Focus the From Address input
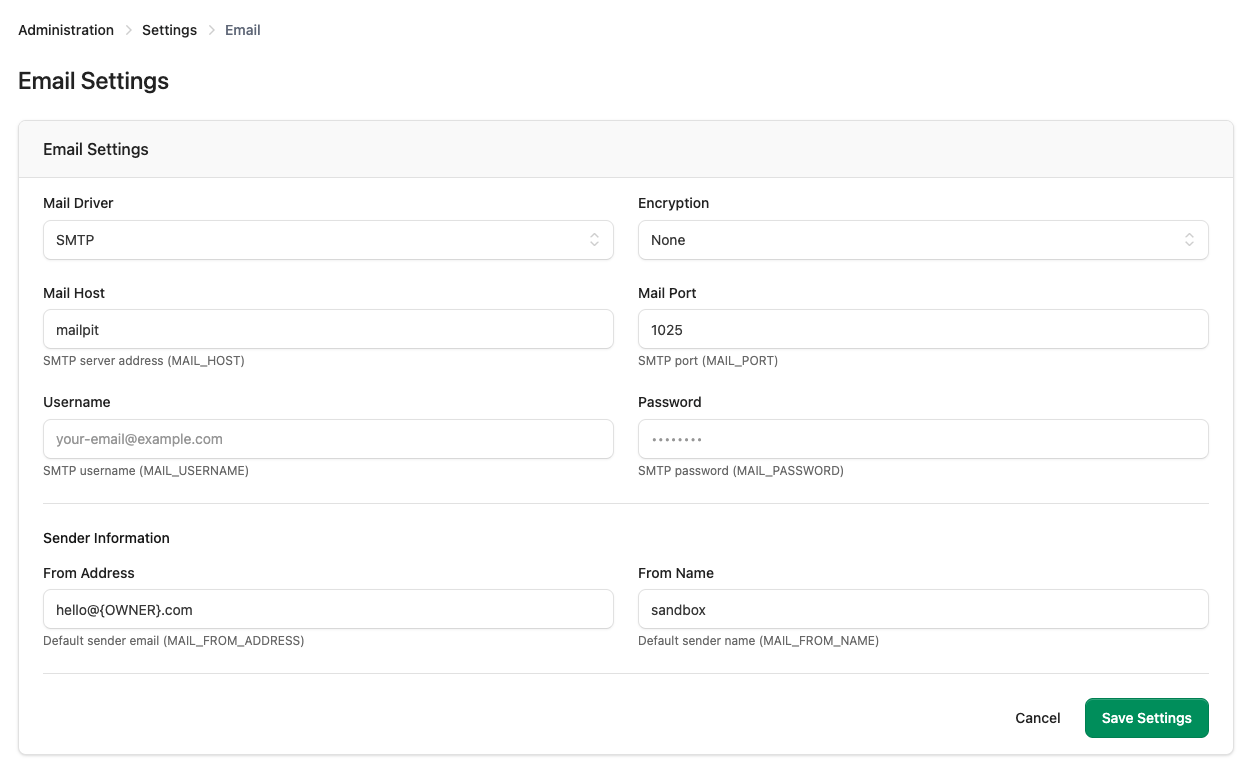Screen dimensions: 1258x784 pos(328,609)
